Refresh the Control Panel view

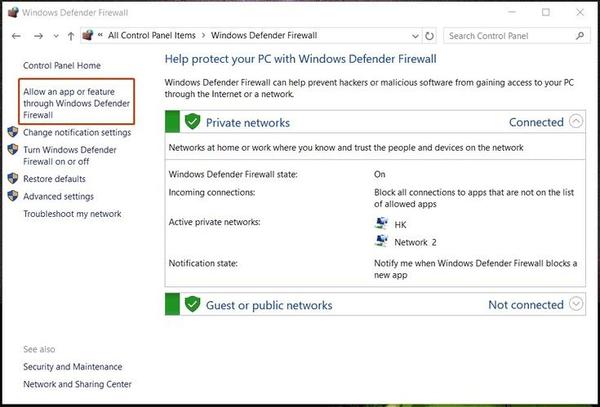tap(428, 36)
